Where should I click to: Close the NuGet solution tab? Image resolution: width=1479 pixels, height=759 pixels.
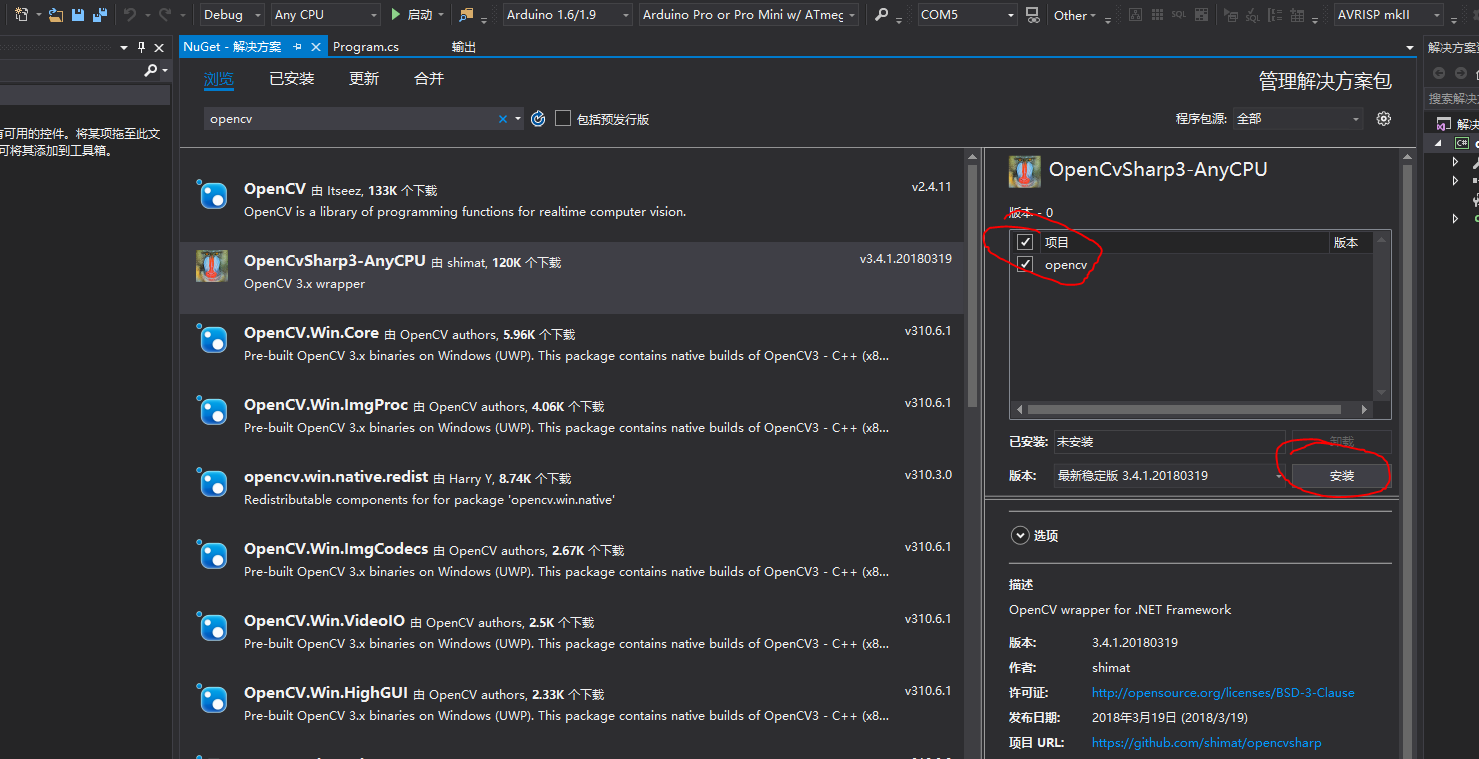(316, 47)
